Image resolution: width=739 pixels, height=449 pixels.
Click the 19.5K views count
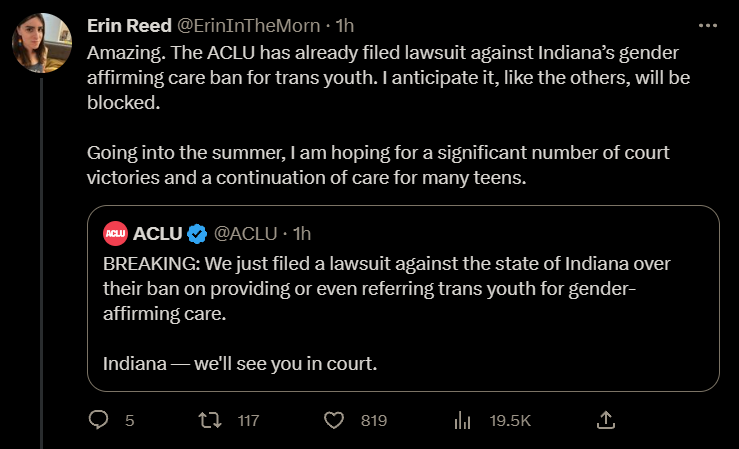(510, 421)
